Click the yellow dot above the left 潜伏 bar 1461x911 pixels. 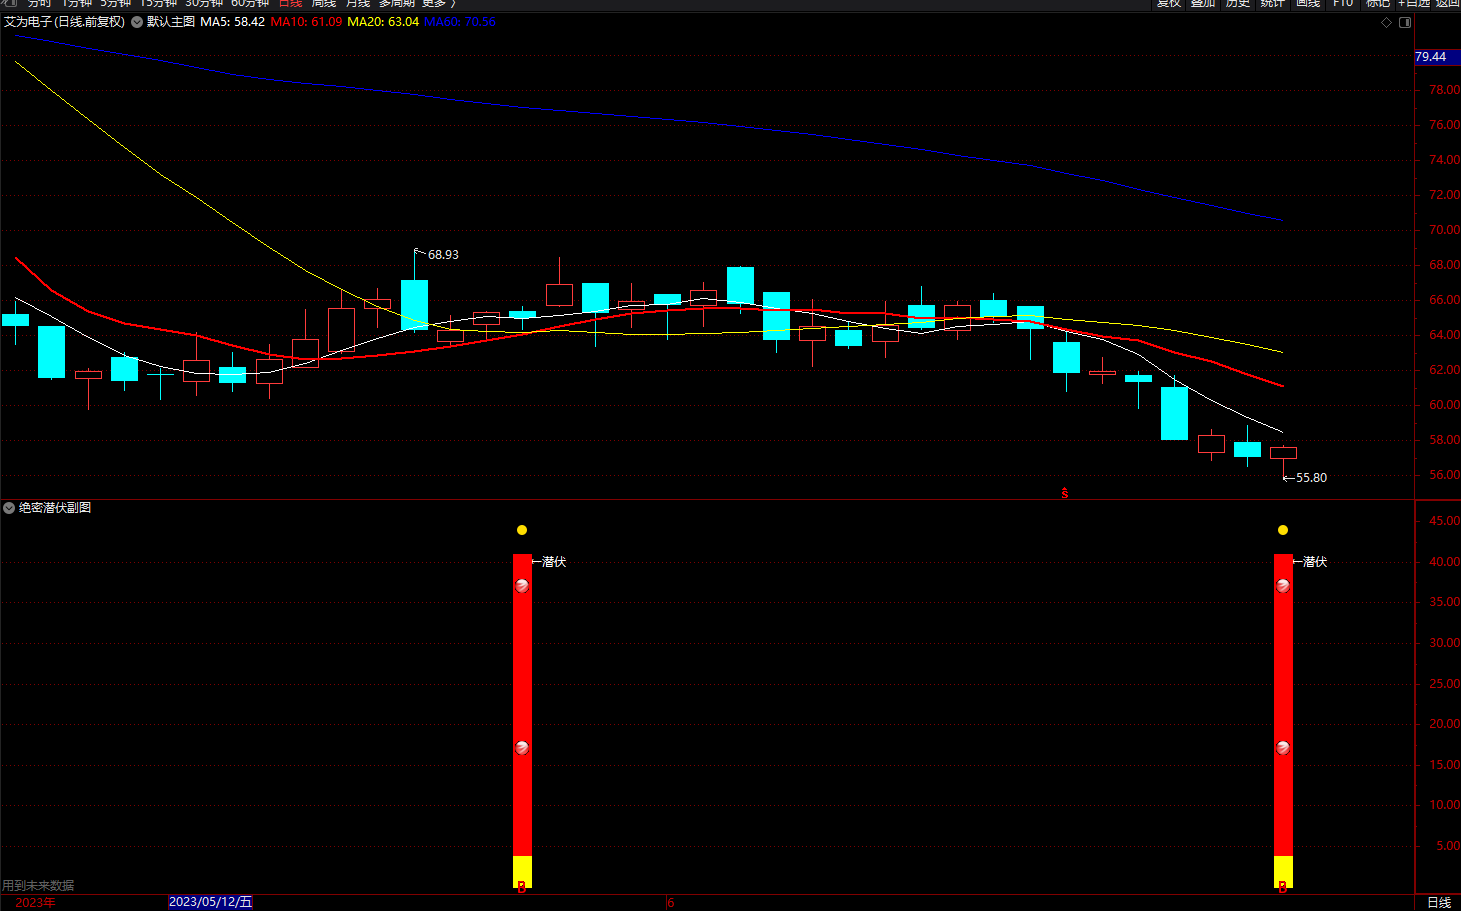pos(522,530)
